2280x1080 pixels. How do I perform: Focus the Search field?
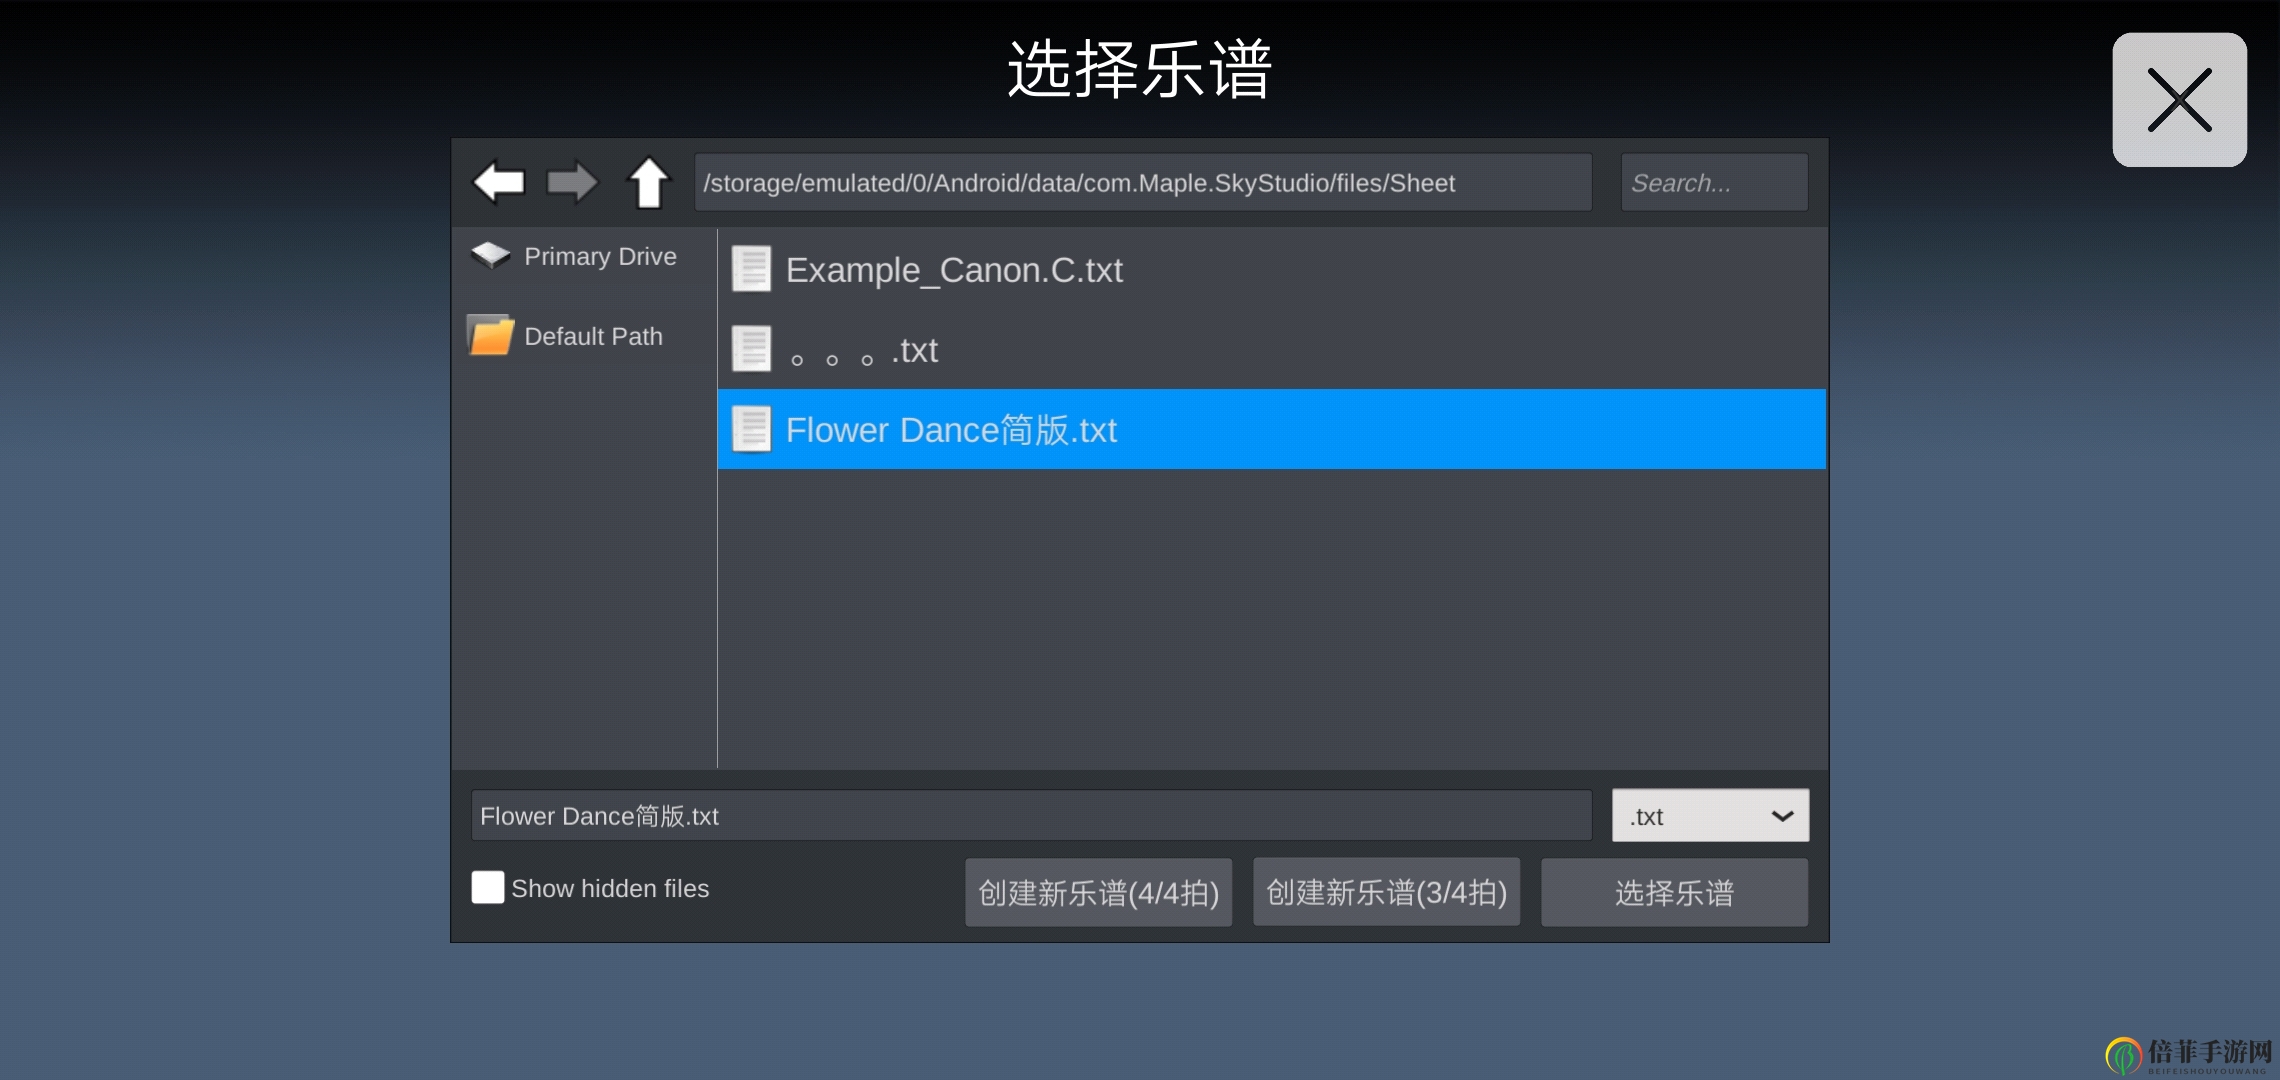pos(1714,182)
